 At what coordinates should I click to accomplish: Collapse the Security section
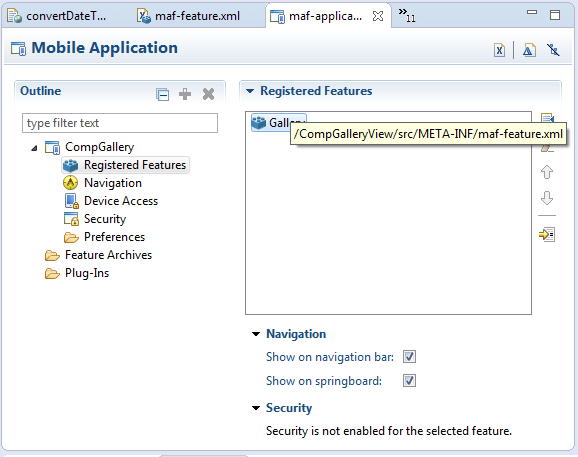[256, 408]
